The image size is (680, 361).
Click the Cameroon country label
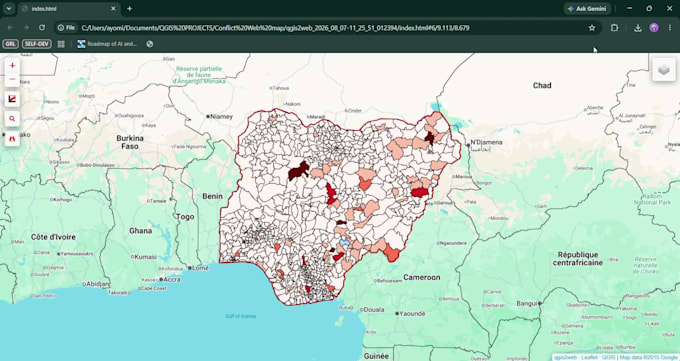click(x=422, y=277)
